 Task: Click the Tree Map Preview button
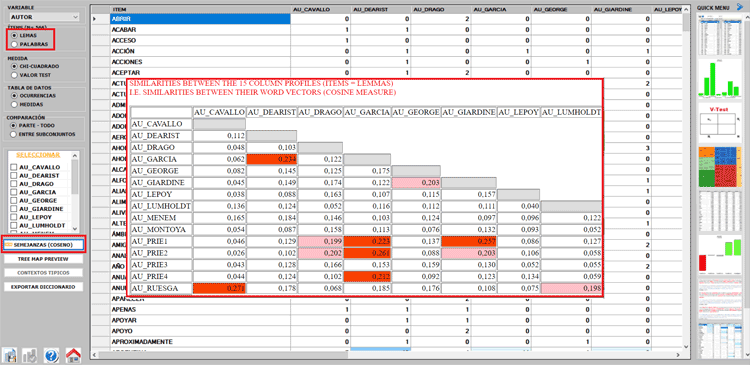tap(43, 259)
